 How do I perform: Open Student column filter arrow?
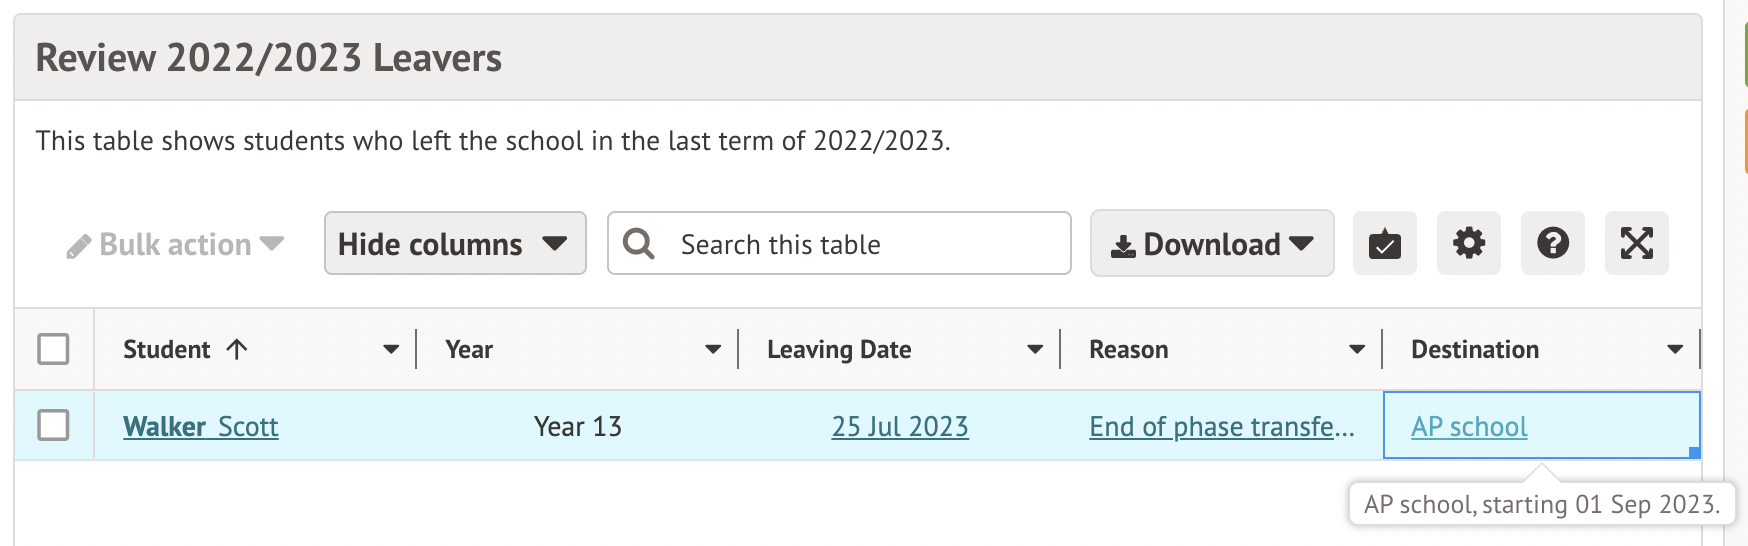point(391,349)
